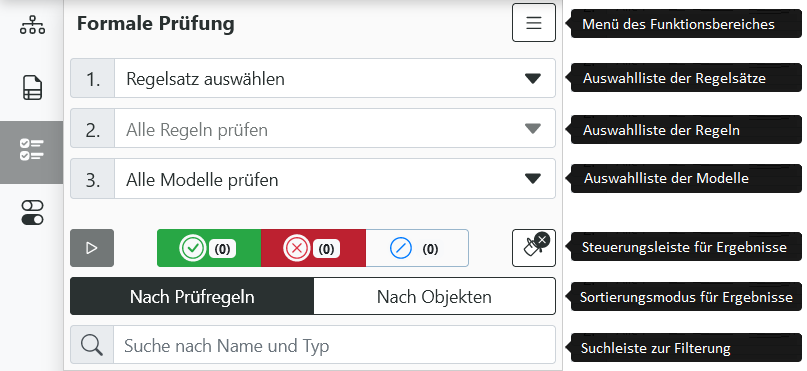Open the toggle switches settings sidebar icon

32,213
